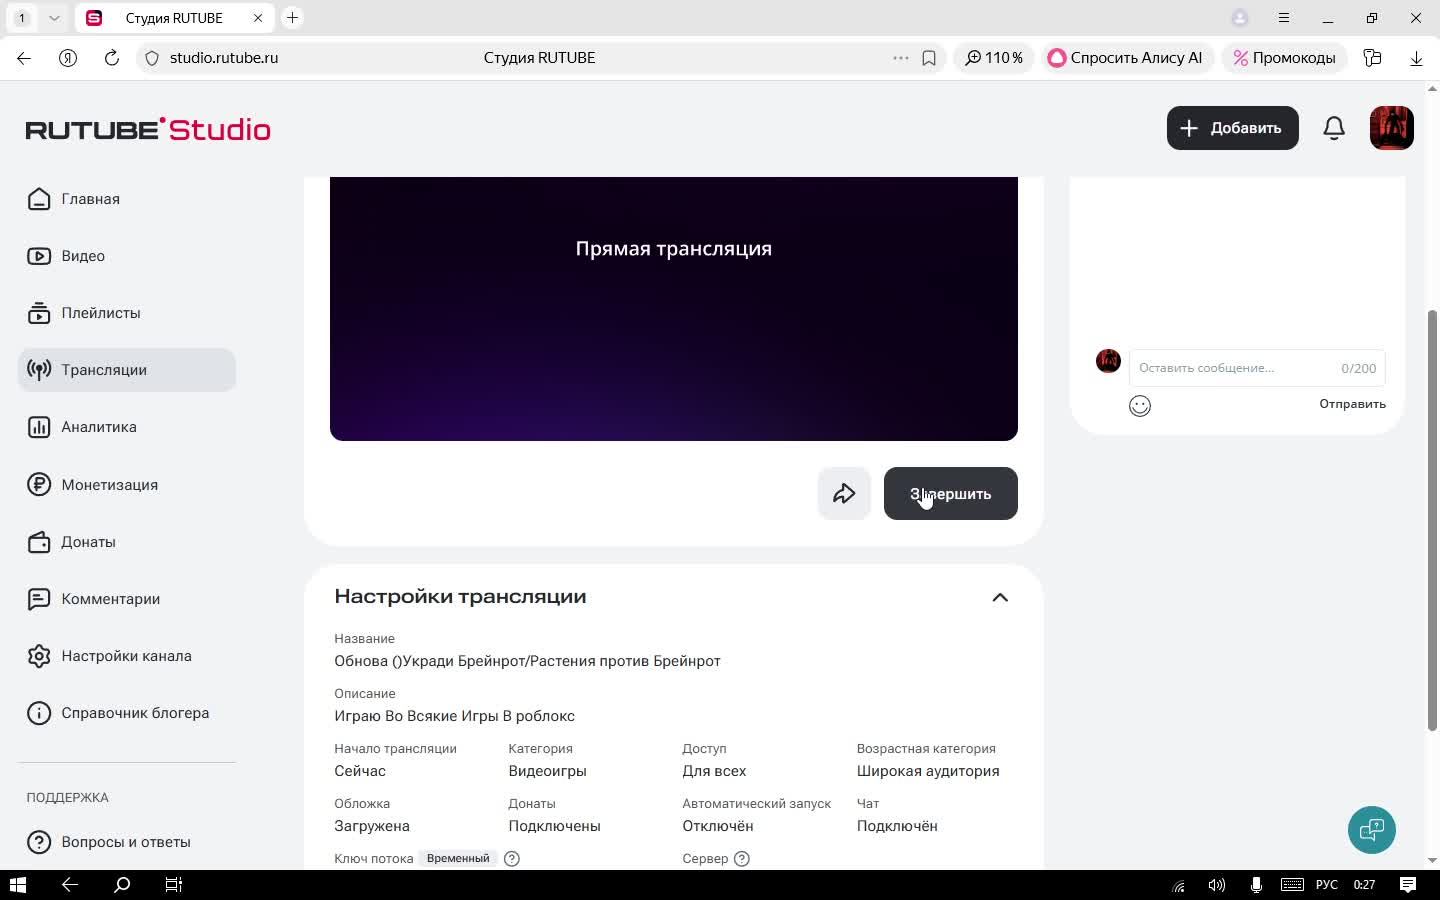
Task: Click the taskbar back arrow icon
Action: [x=70, y=885]
